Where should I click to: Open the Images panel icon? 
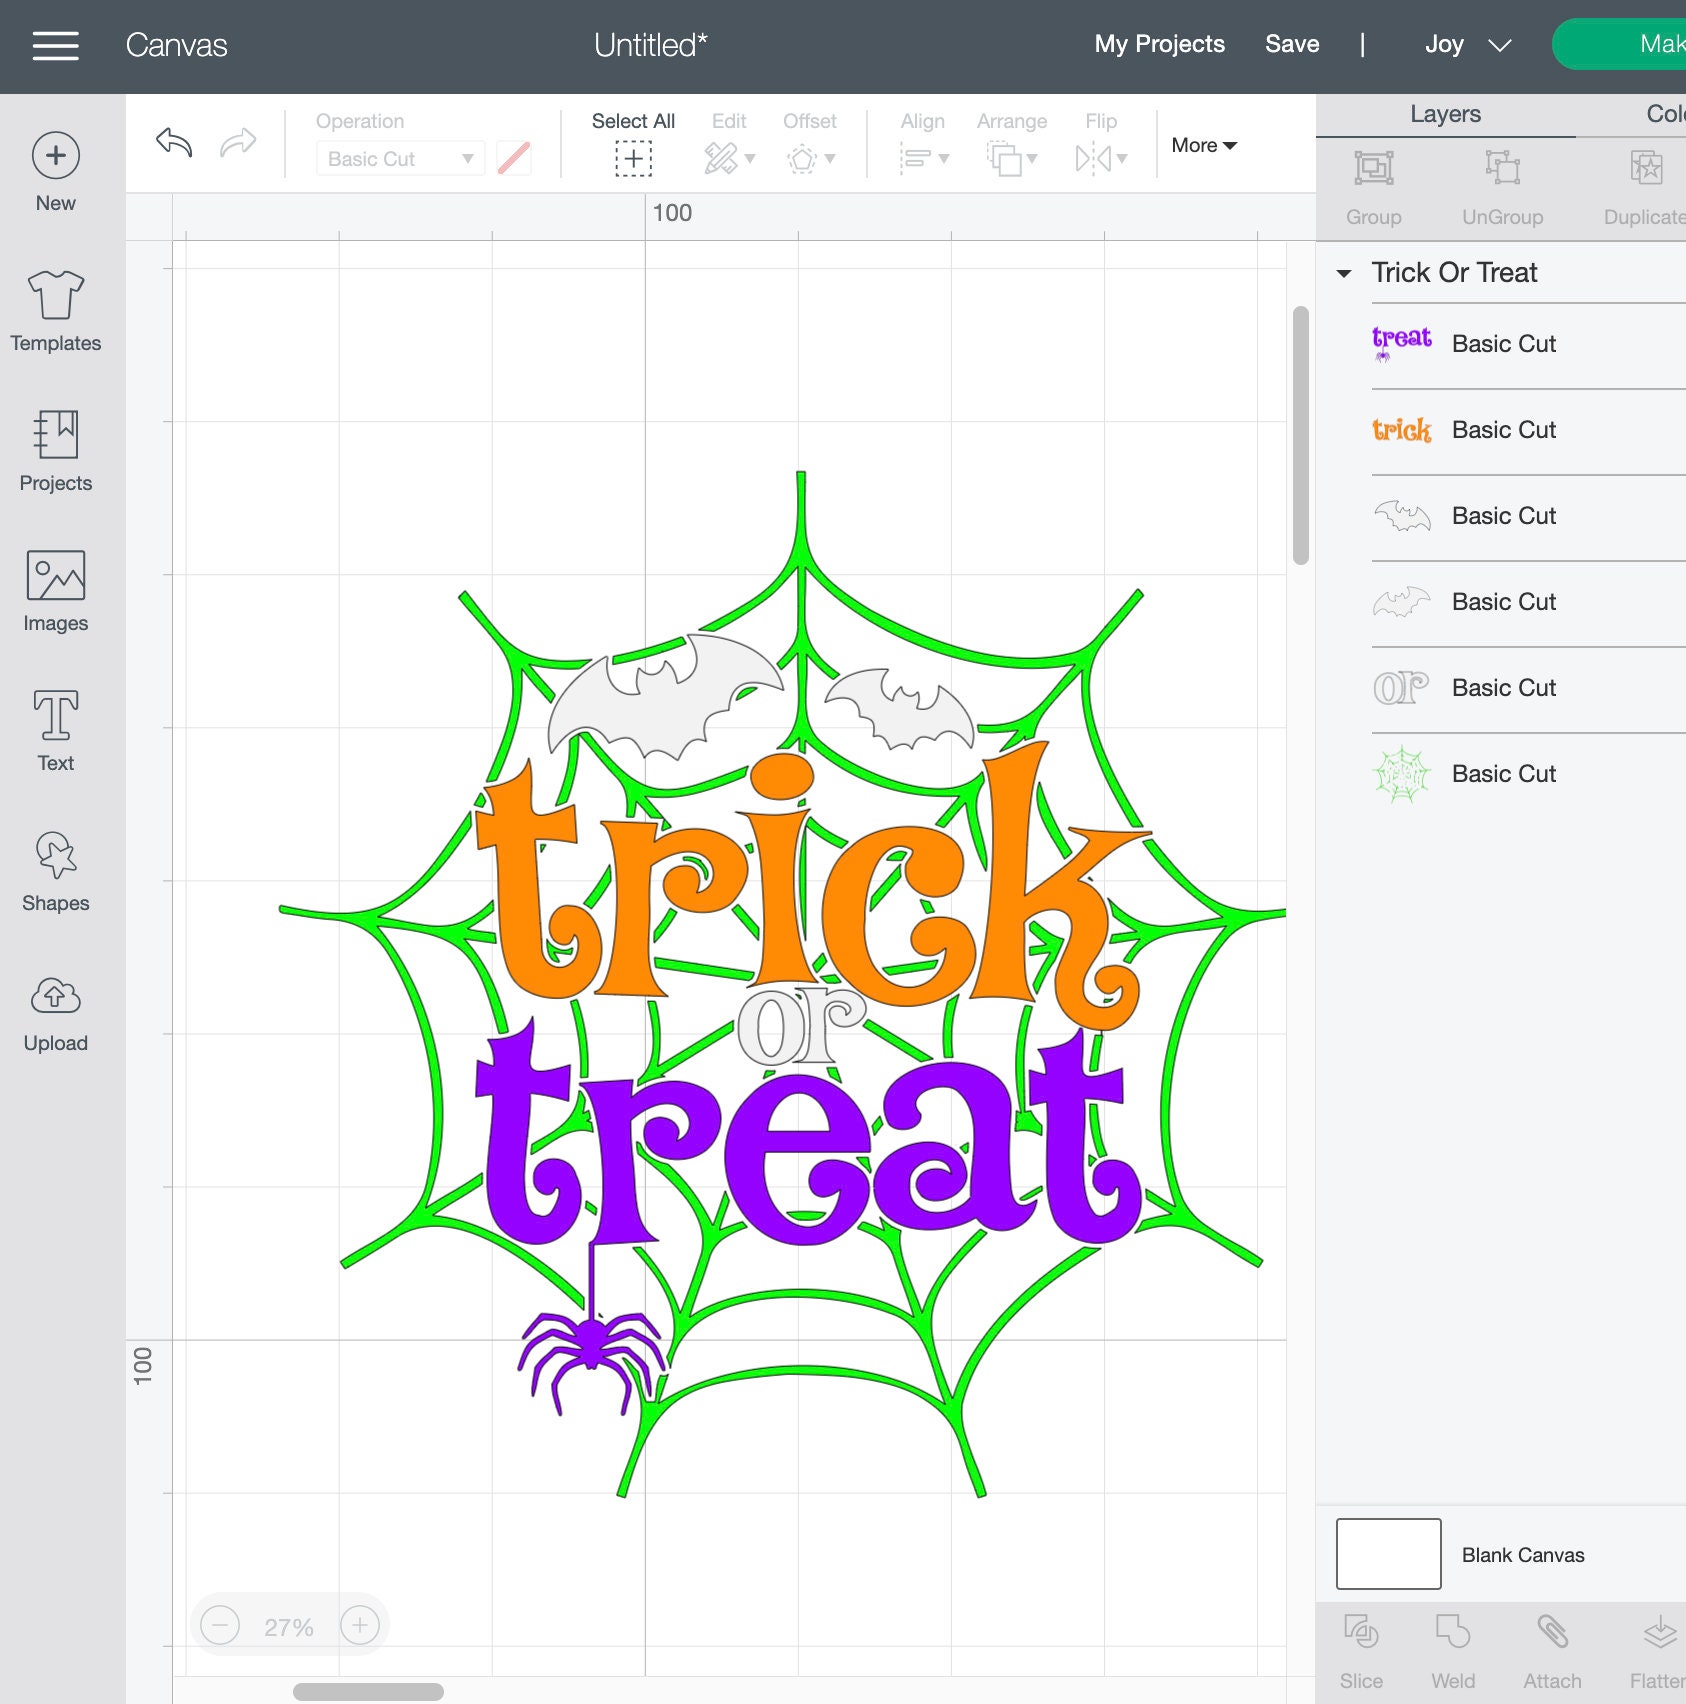coord(56,575)
